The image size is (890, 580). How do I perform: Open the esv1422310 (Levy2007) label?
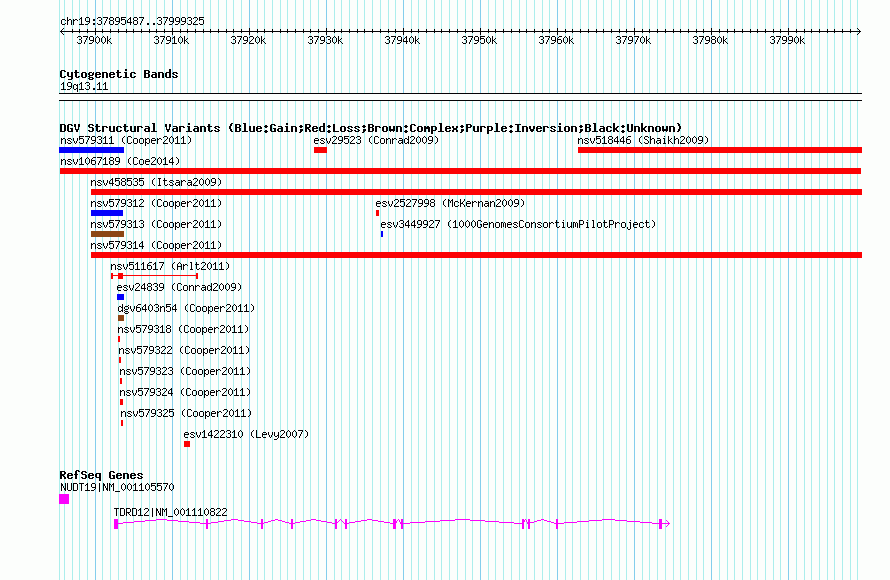click(x=246, y=434)
